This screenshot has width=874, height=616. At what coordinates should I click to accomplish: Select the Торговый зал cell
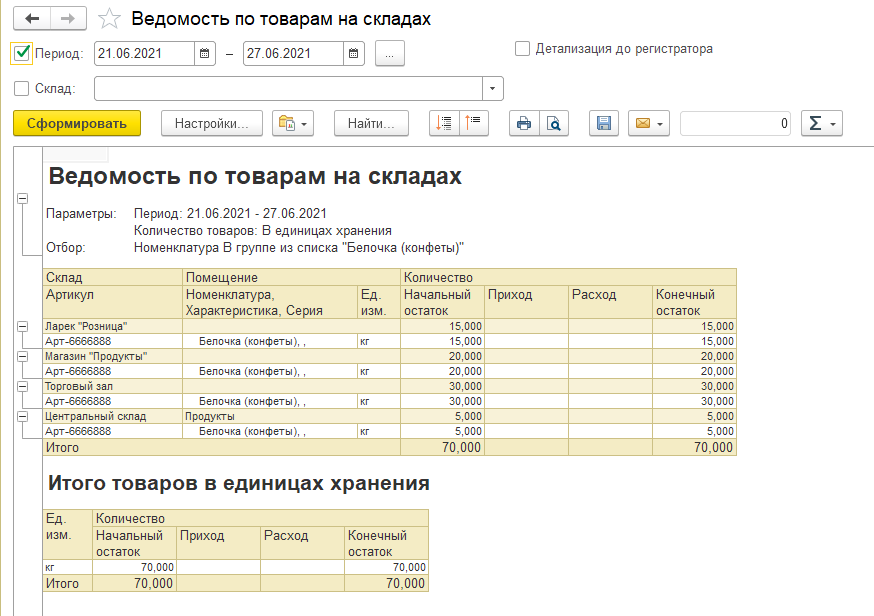113,386
